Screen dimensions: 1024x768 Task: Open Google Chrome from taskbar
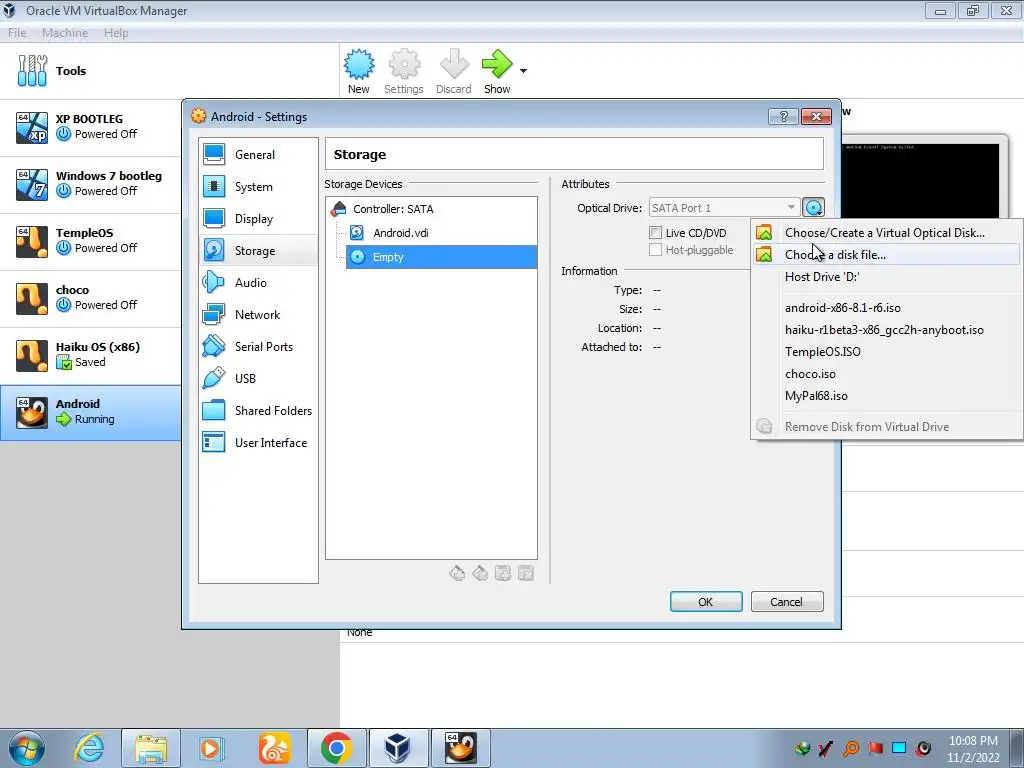coord(336,748)
